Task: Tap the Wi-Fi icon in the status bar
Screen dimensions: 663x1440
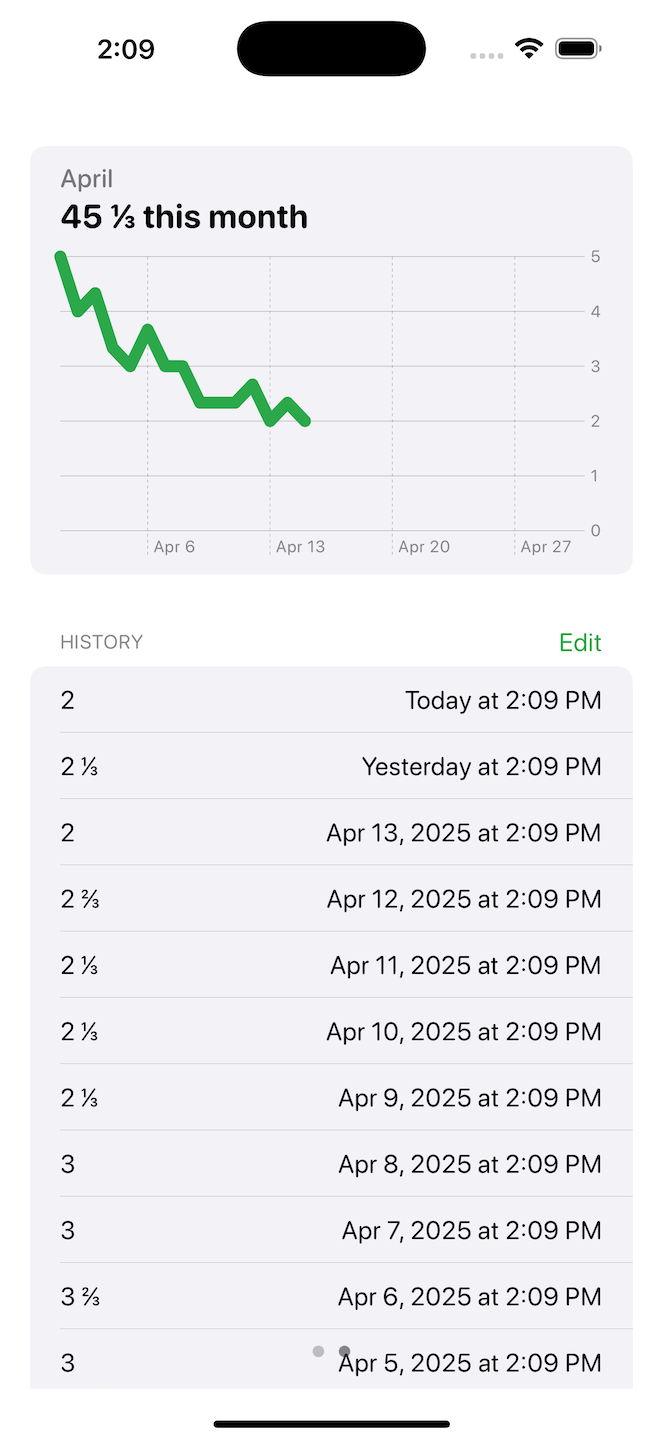Action: (x=529, y=47)
